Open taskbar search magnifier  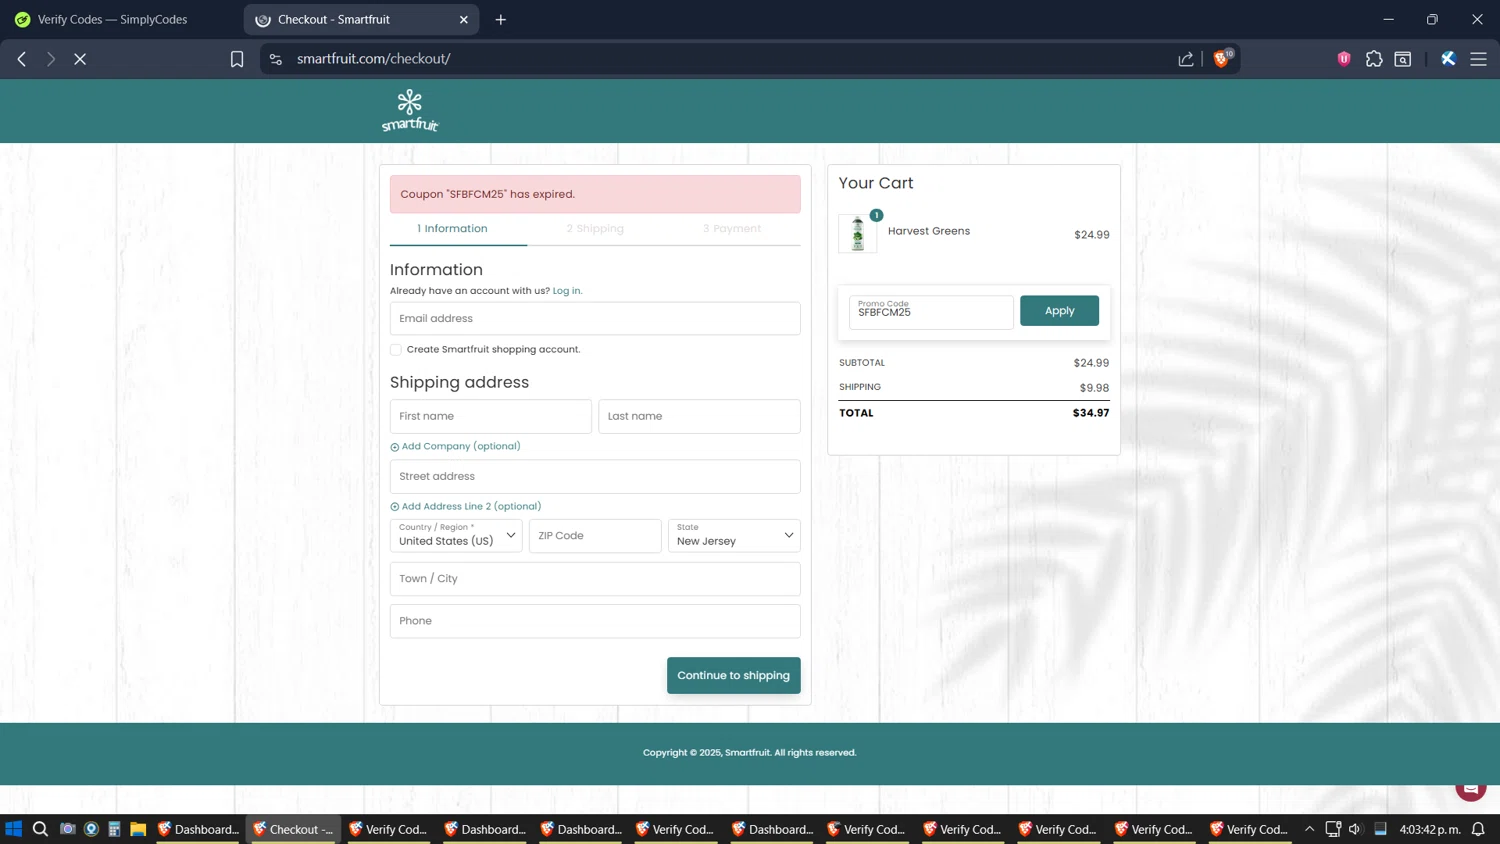(40, 829)
